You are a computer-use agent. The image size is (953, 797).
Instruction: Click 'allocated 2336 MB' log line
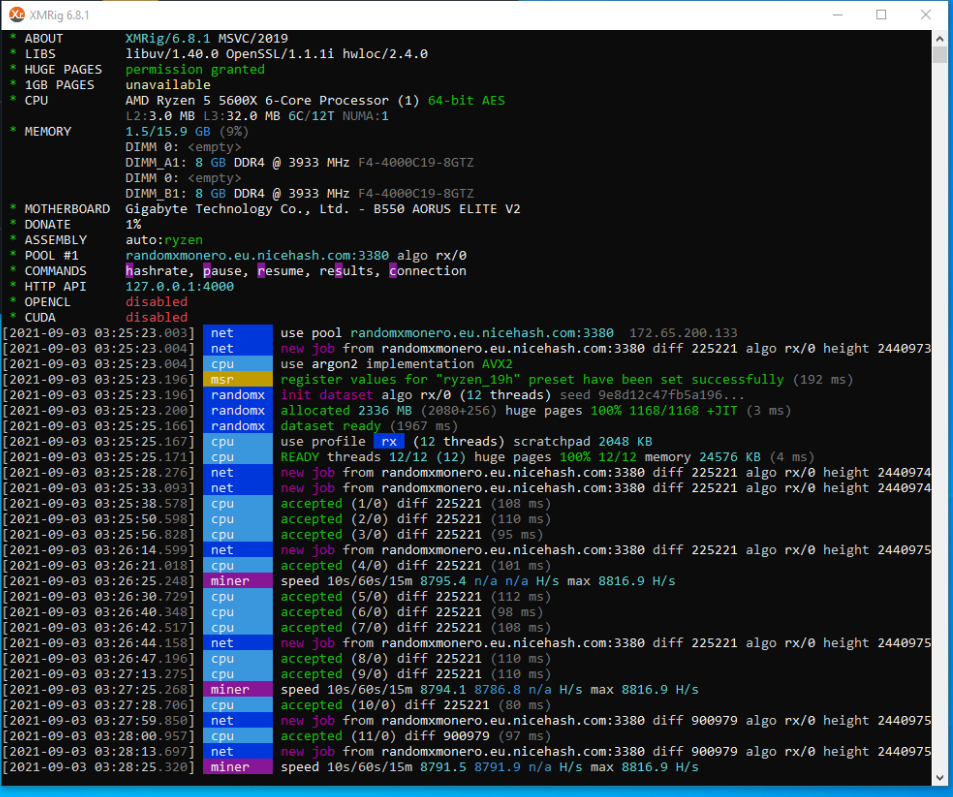[x=535, y=410]
